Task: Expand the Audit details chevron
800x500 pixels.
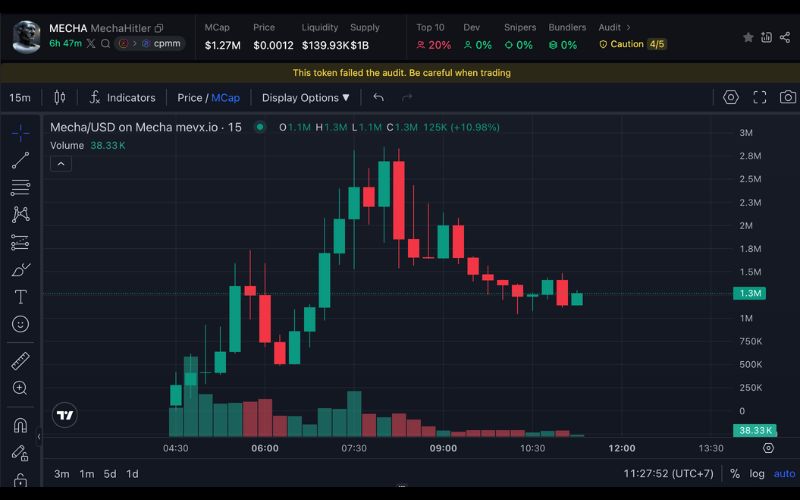Action: click(629, 28)
